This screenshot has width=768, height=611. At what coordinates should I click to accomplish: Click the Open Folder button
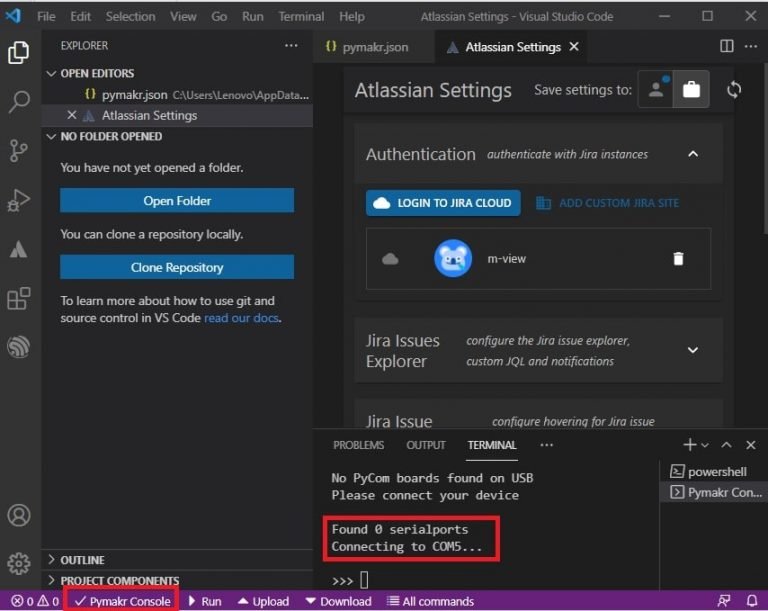click(177, 201)
